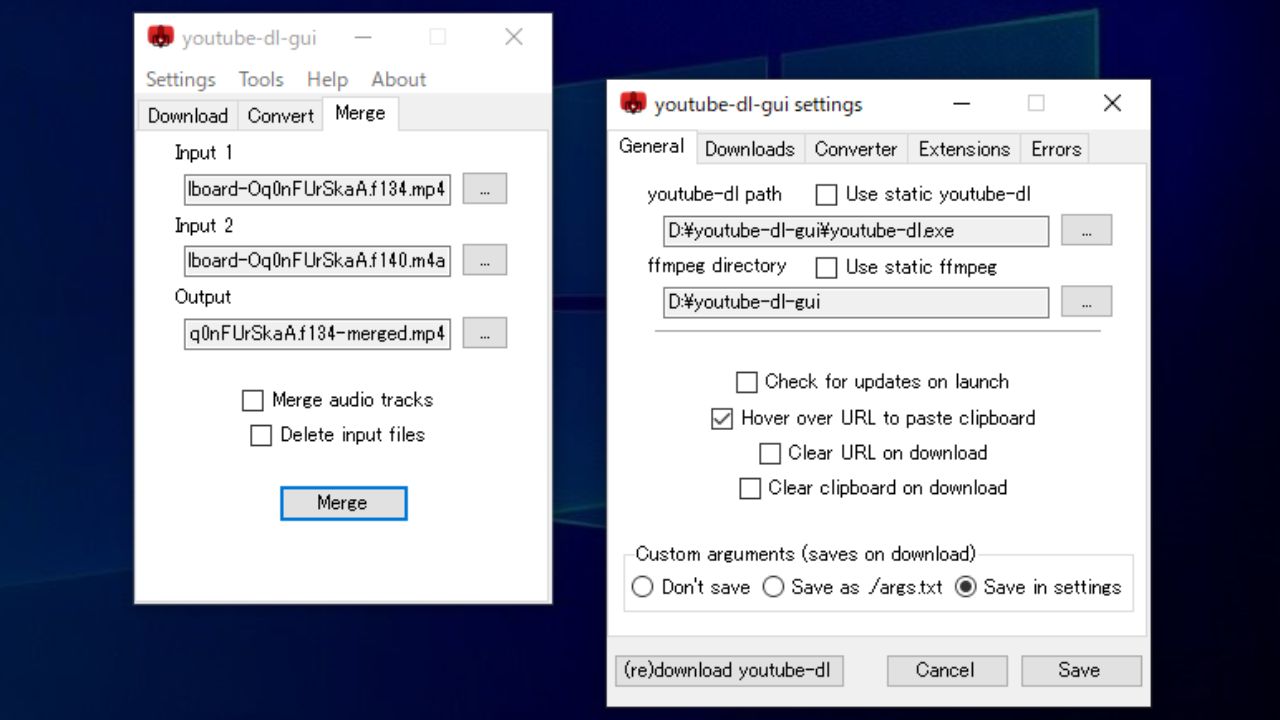This screenshot has width=1280, height=720.
Task: Open the Tools menu
Action: pyautogui.click(x=261, y=79)
